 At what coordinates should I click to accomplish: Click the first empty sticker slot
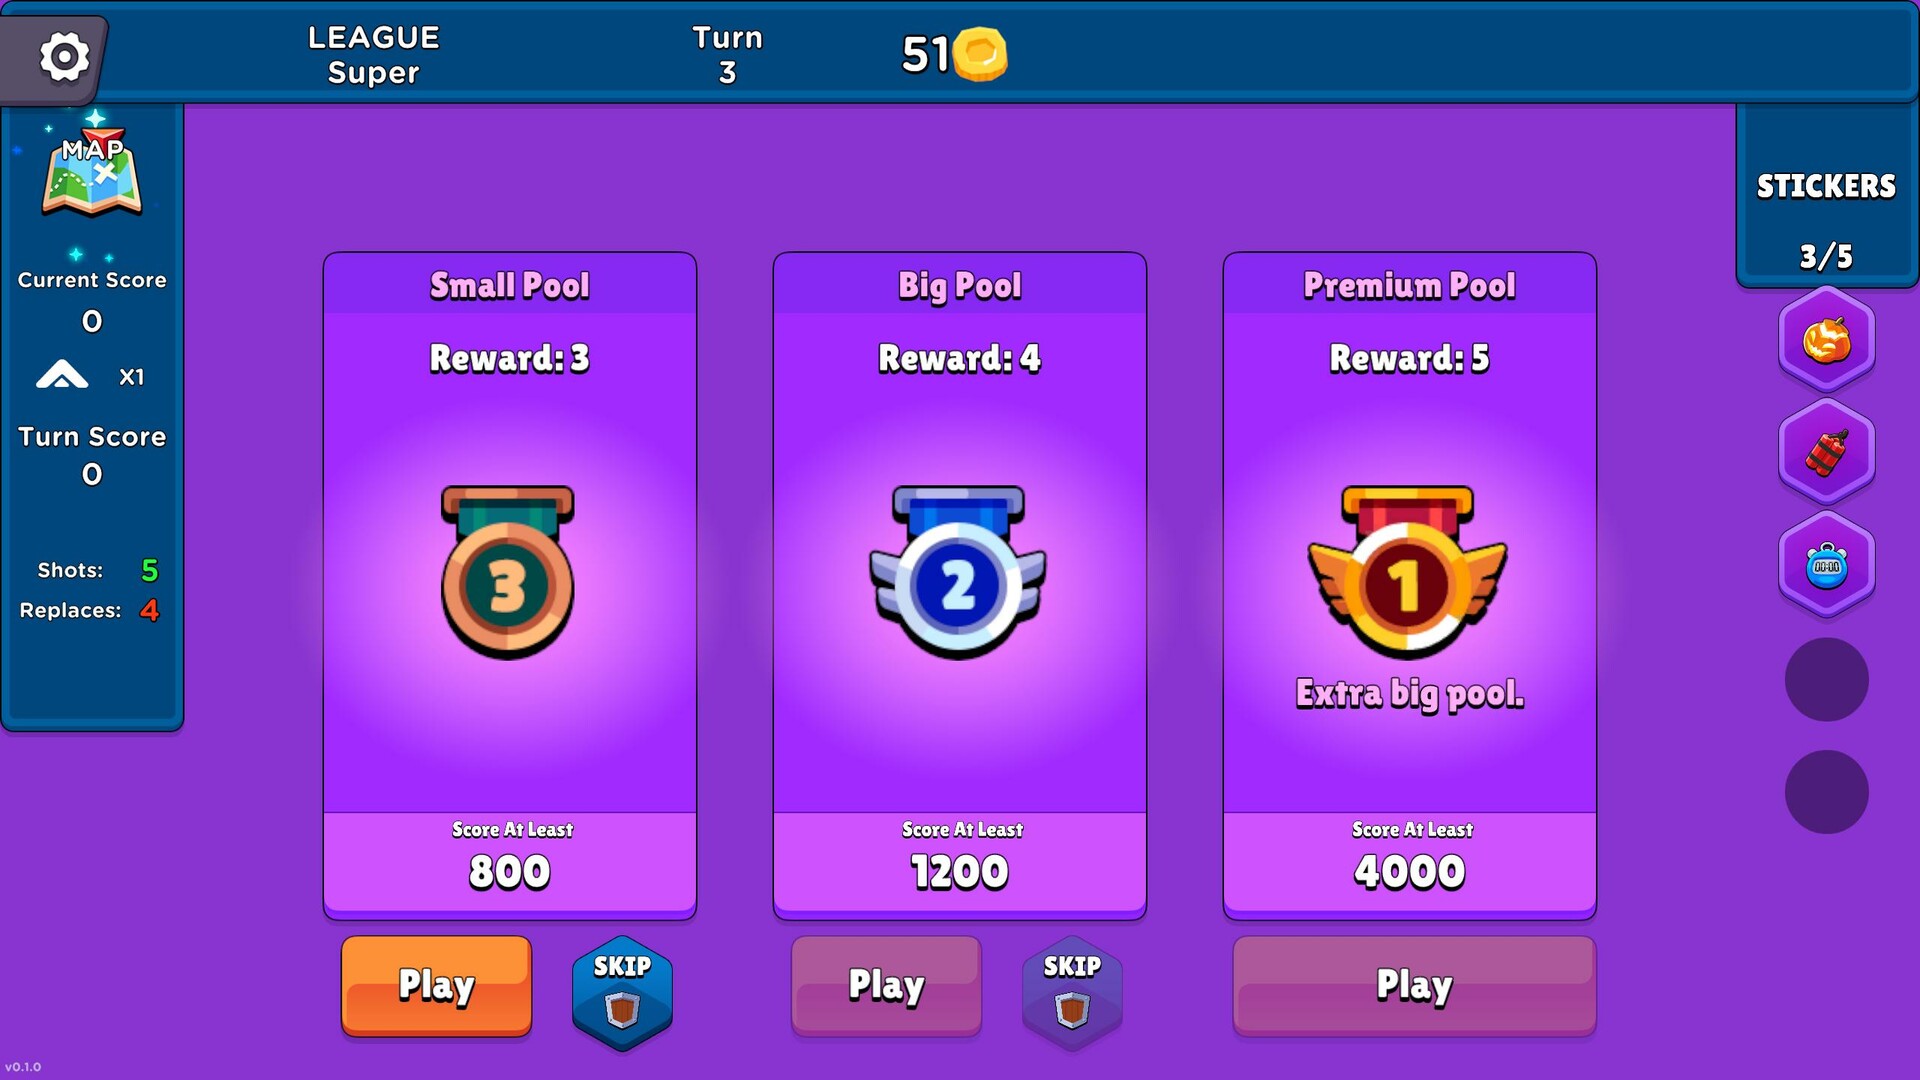[1826, 680]
